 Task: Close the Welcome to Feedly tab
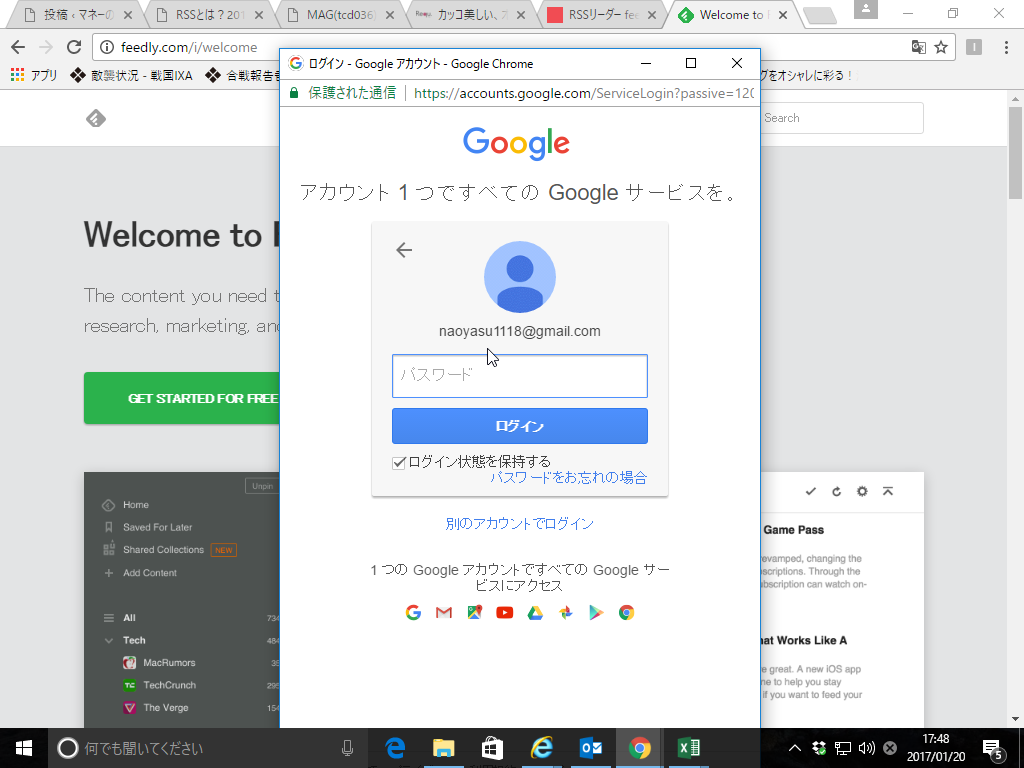click(783, 15)
